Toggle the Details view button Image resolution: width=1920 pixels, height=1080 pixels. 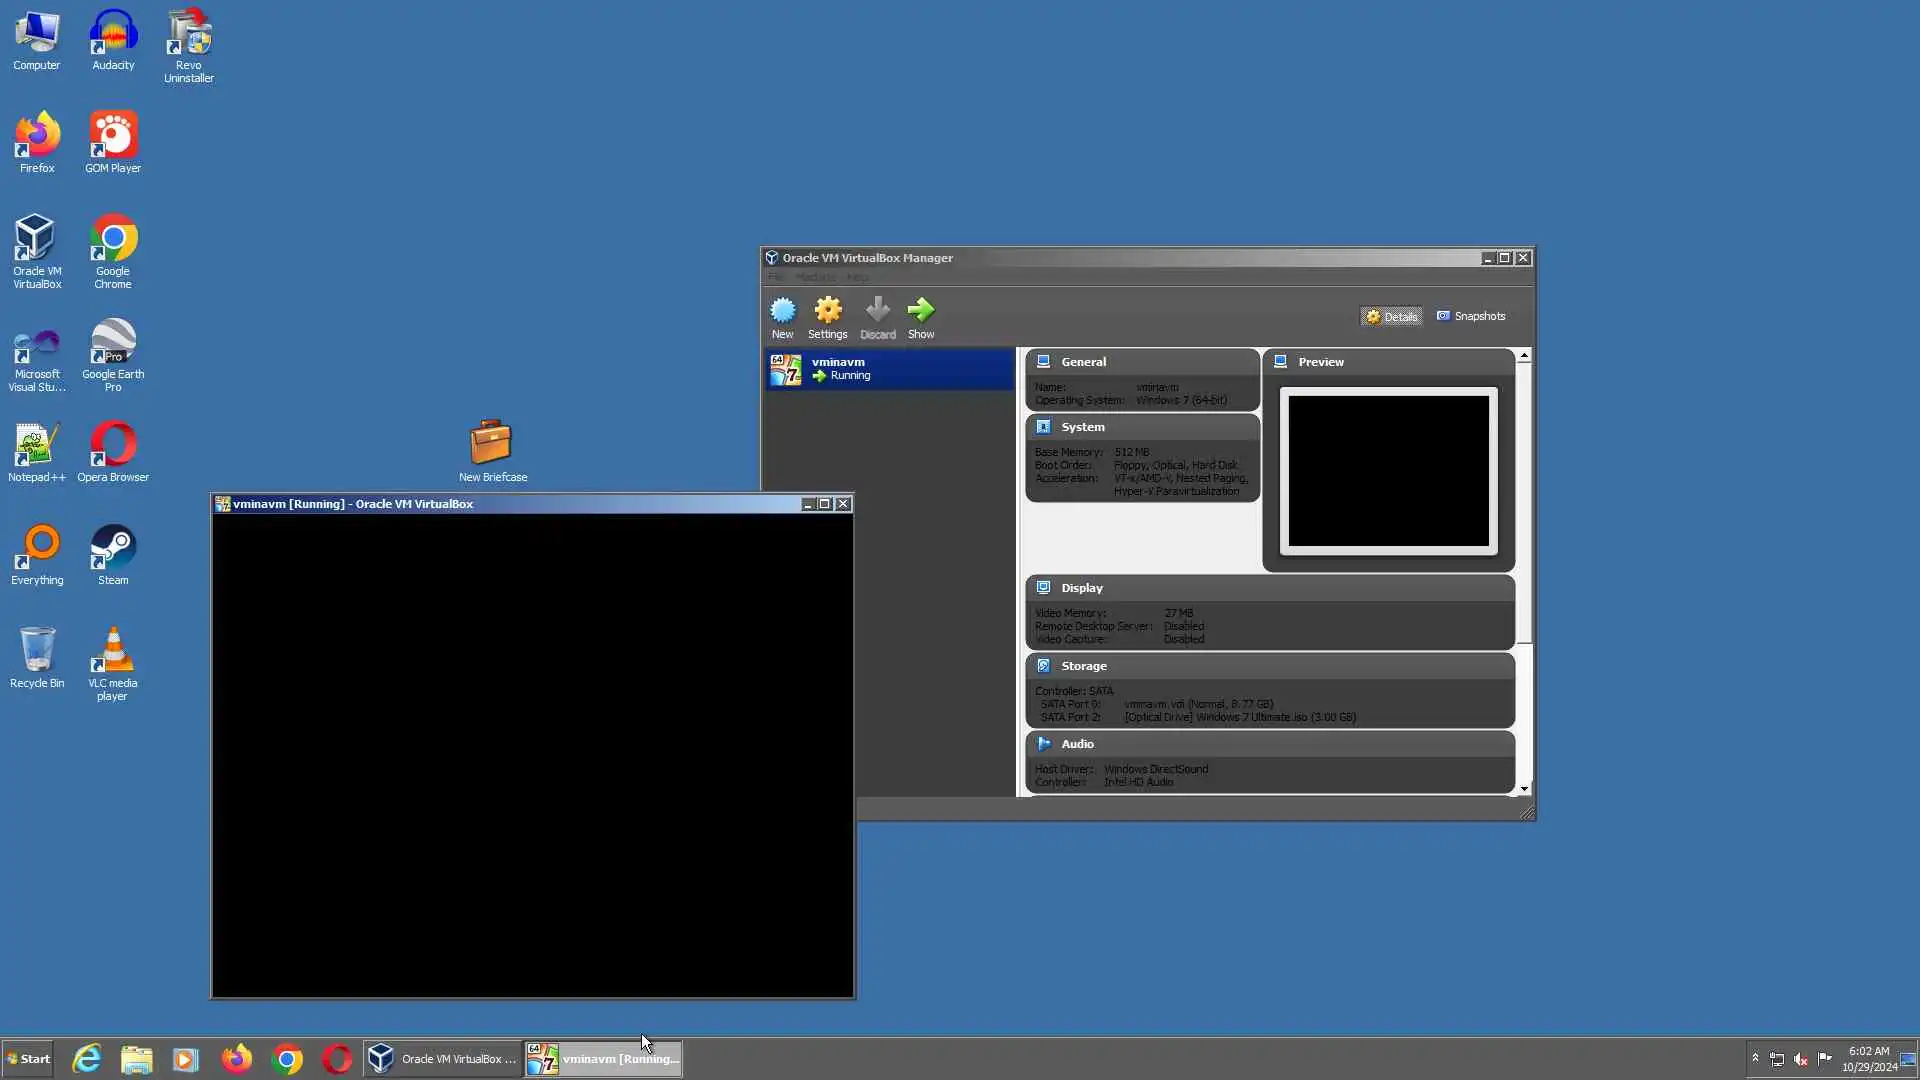click(x=1391, y=316)
